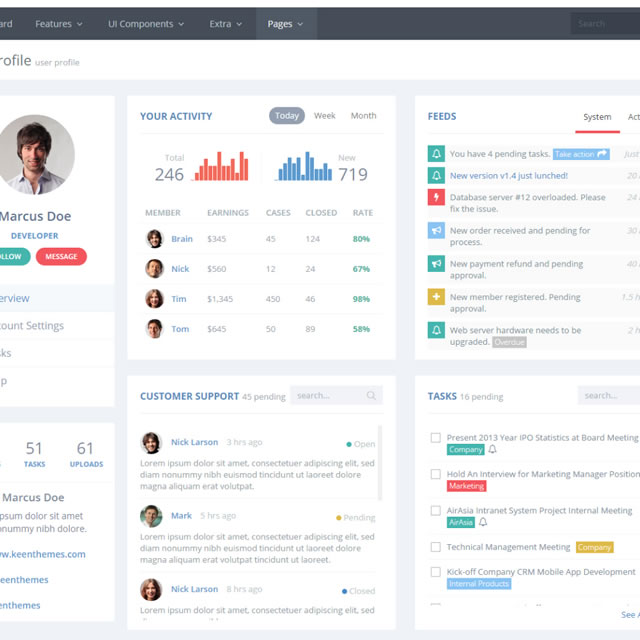Screen dimensions: 640x640
Task: Open Nick's avatar in activity table
Action: (x=154, y=269)
